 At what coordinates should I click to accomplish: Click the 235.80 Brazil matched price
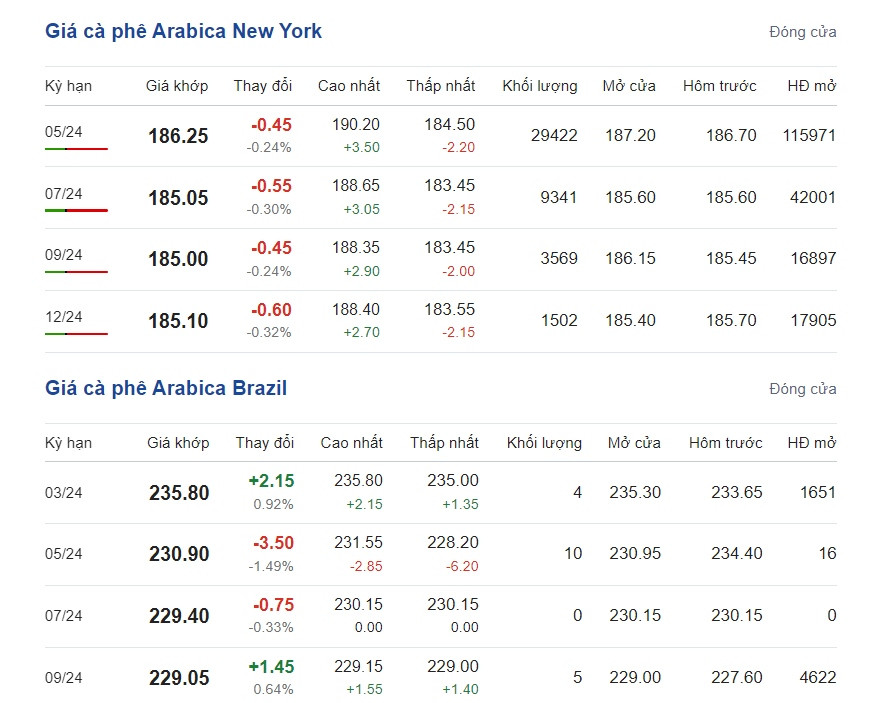point(179,493)
